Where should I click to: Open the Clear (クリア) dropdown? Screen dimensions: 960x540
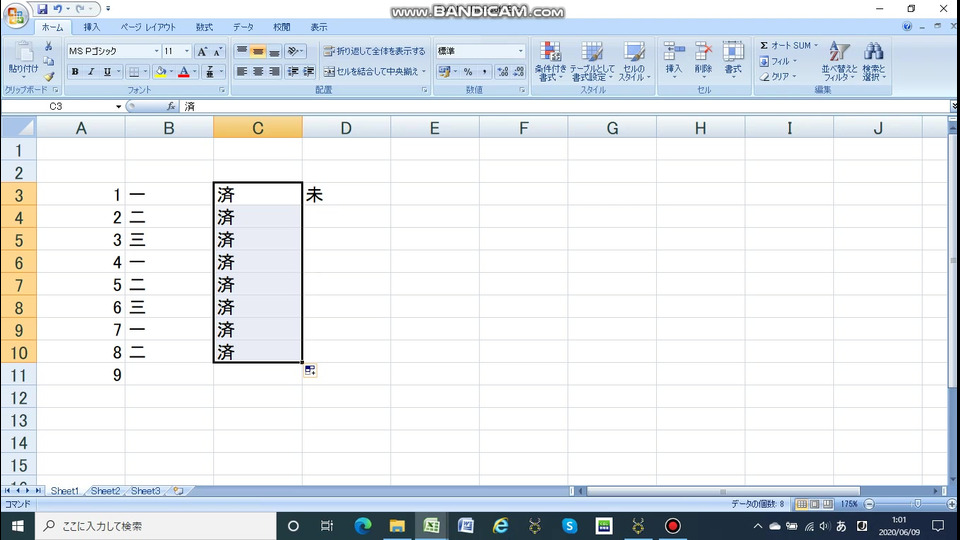point(779,77)
